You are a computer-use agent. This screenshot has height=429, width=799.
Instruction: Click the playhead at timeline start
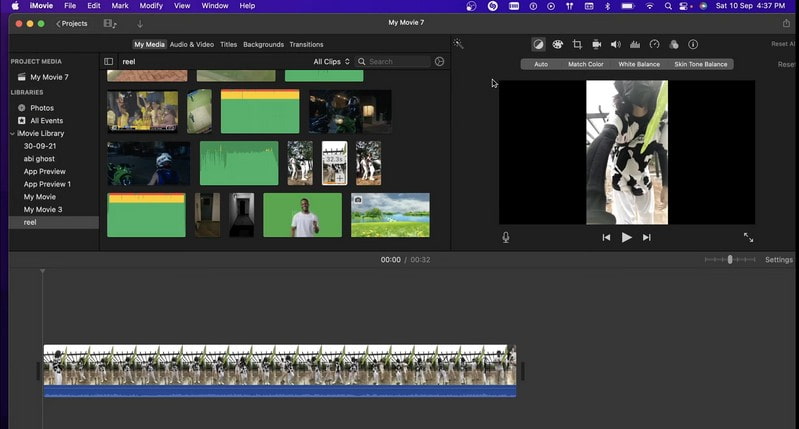42,272
